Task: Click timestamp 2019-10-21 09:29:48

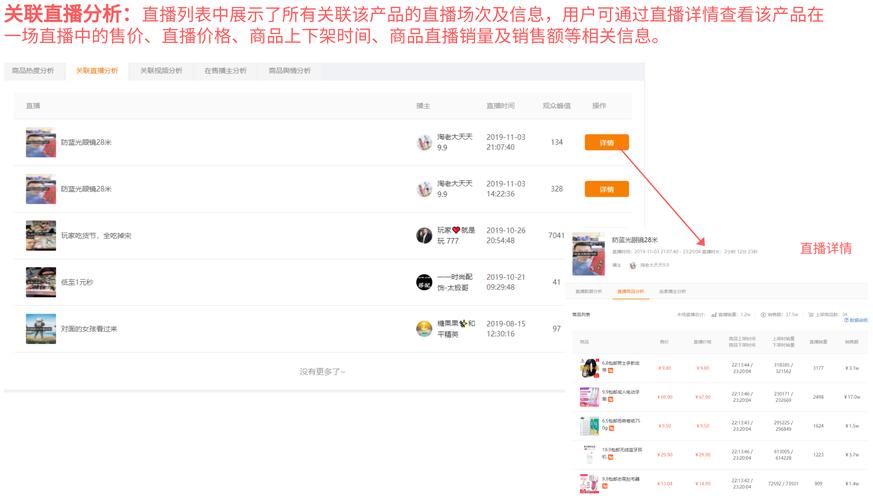Action: [506, 282]
